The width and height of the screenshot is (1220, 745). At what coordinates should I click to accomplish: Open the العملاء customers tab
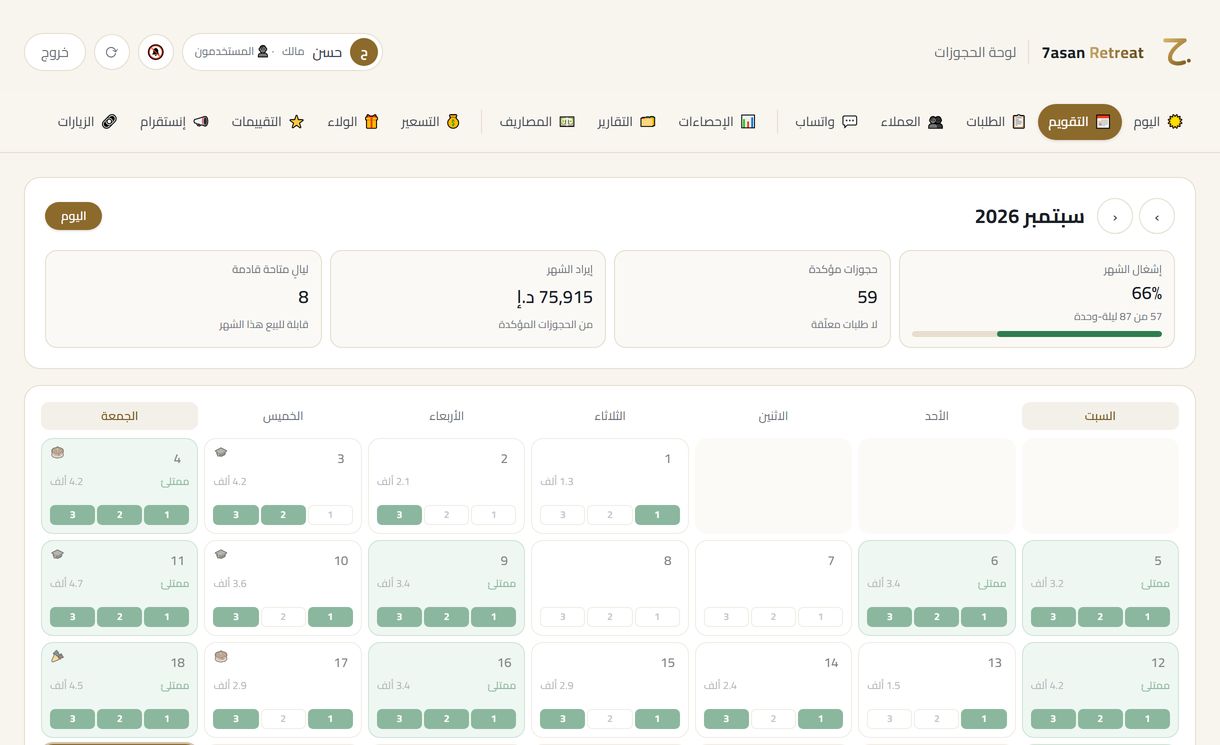pyautogui.click(x=912, y=122)
